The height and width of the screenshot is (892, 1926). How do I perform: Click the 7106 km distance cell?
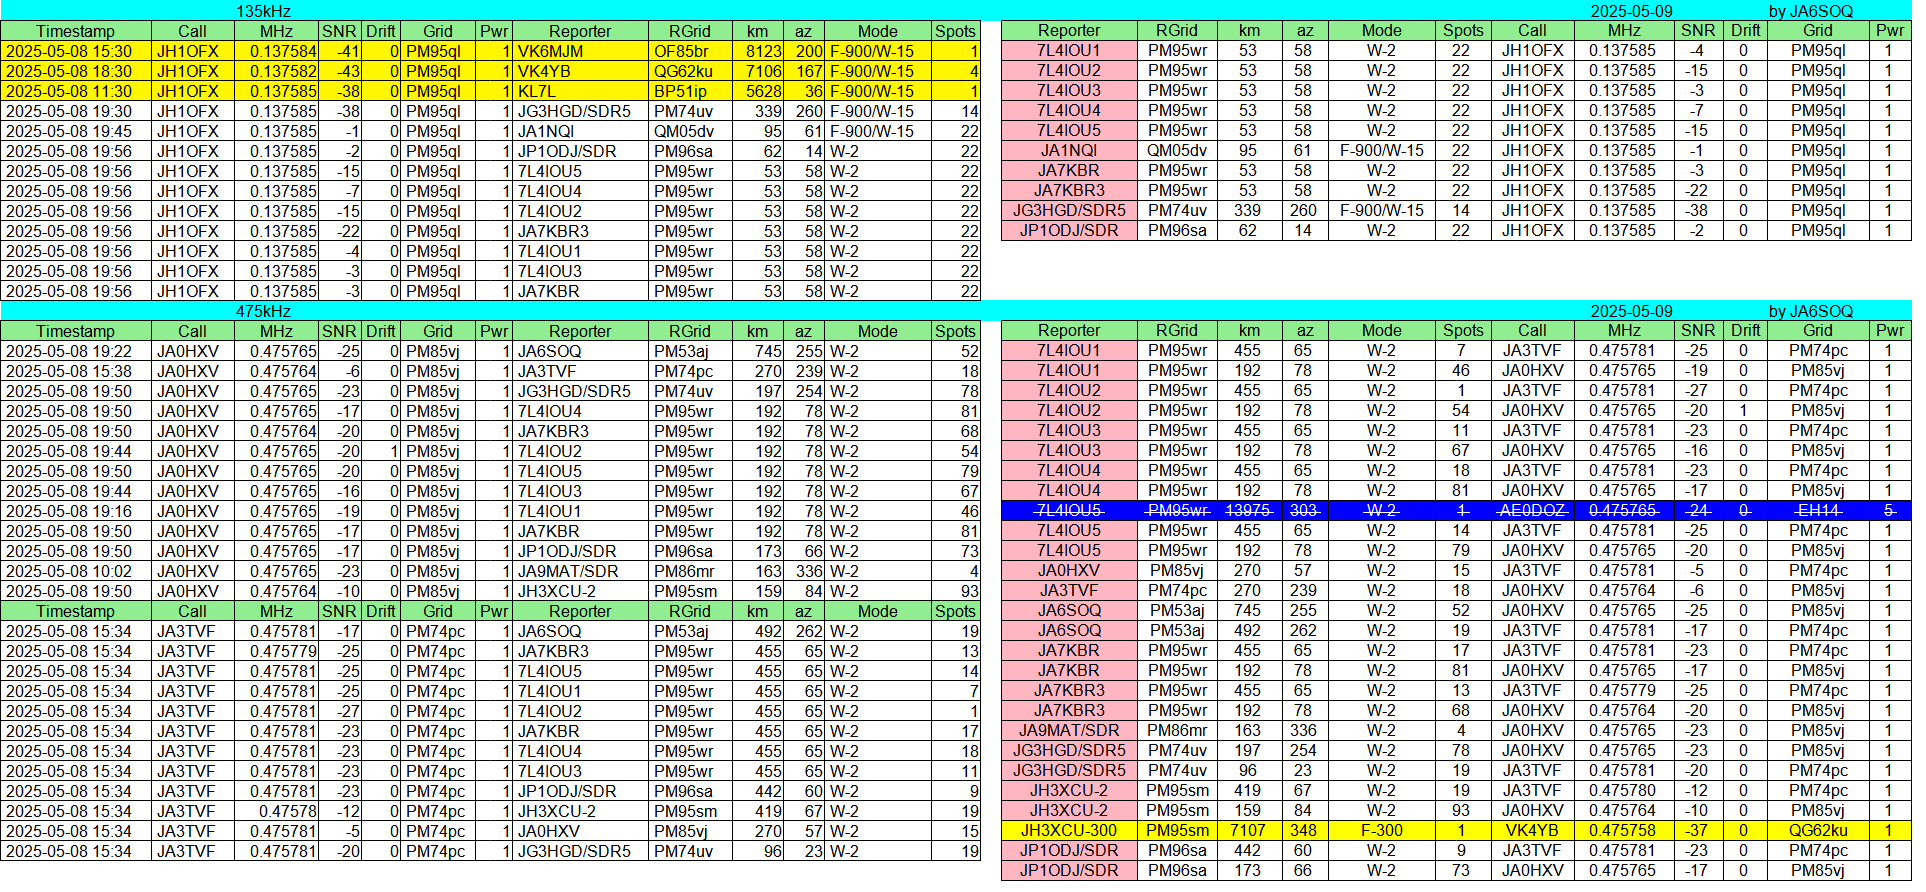click(x=758, y=71)
